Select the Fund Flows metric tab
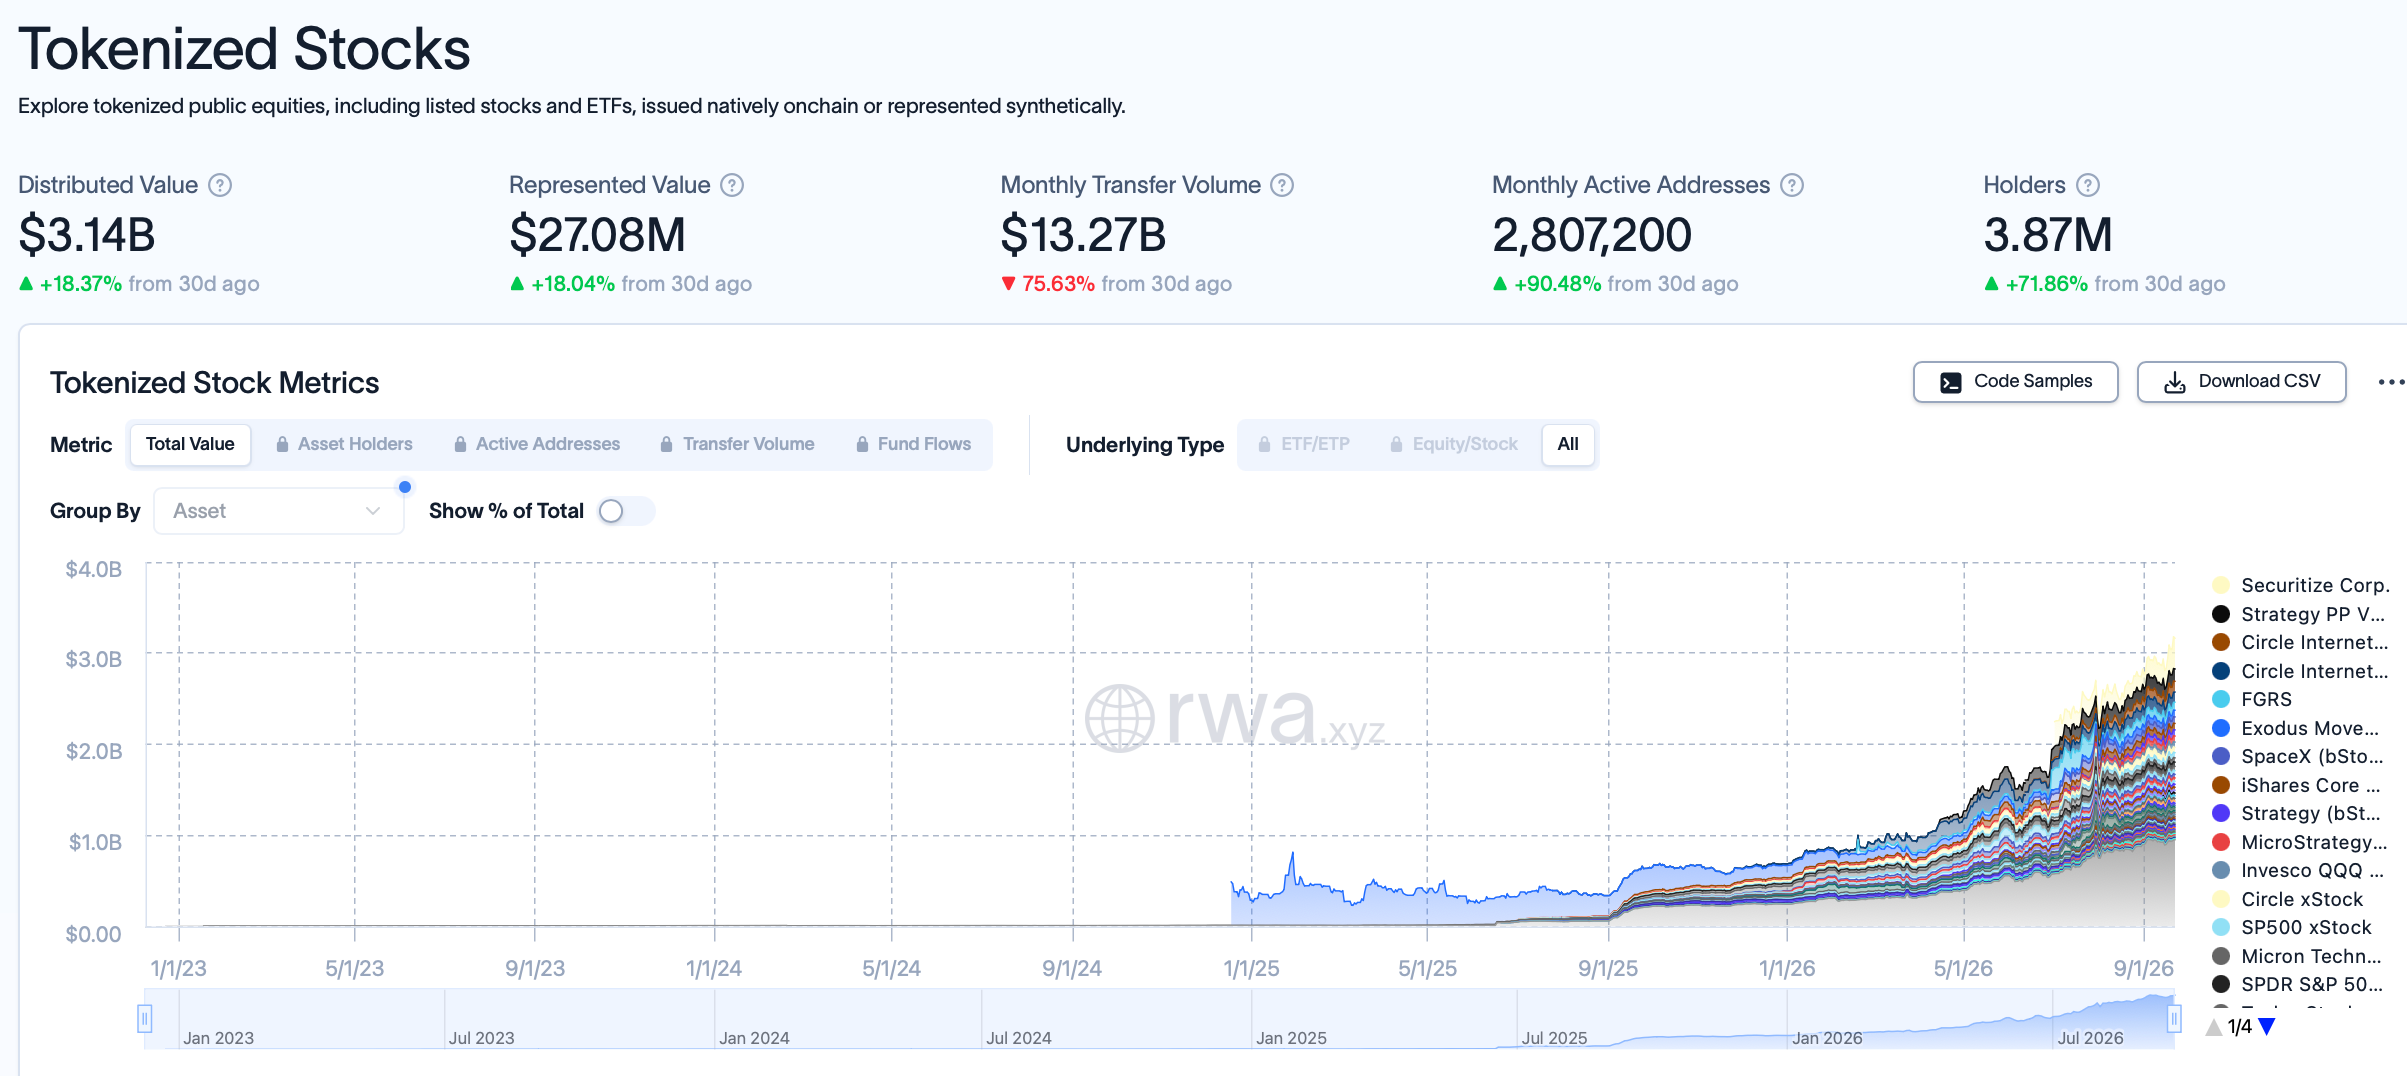Viewport: 2407px width, 1076px height. pos(914,444)
